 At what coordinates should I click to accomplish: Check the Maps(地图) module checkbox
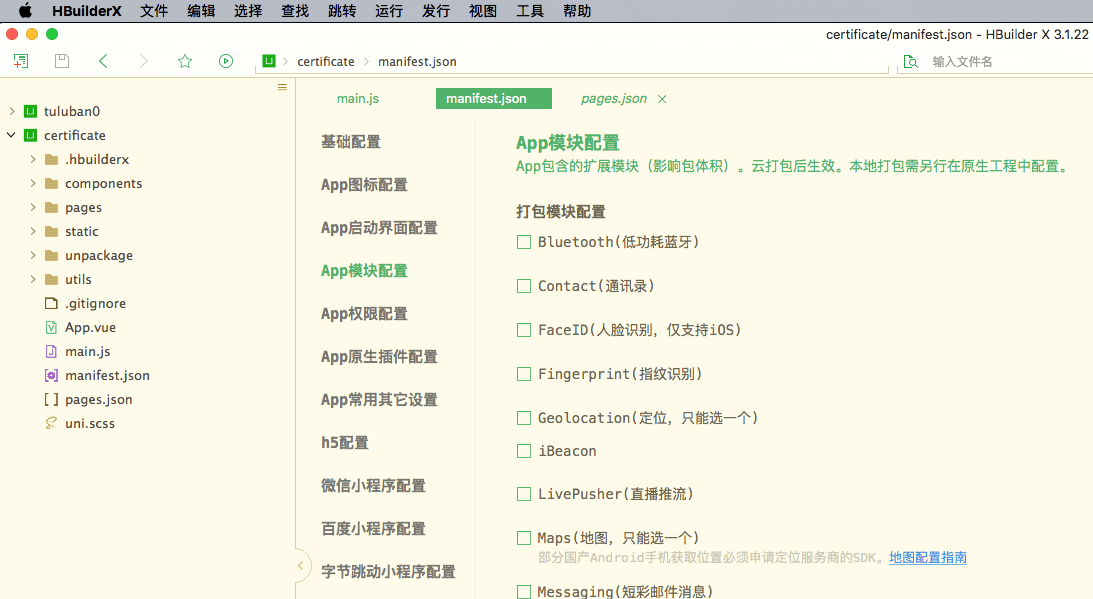pos(523,538)
